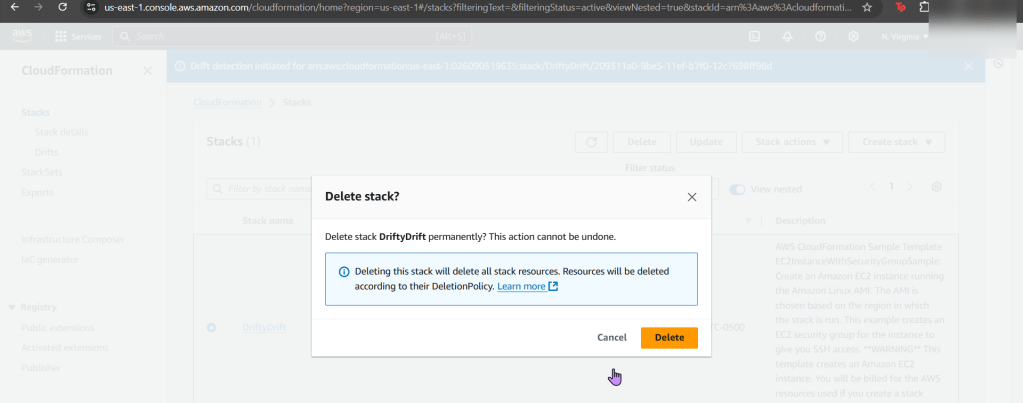Image resolution: width=1023 pixels, height=403 pixels.
Task: Expand the Stack actions dropdown
Action: [x=792, y=142]
